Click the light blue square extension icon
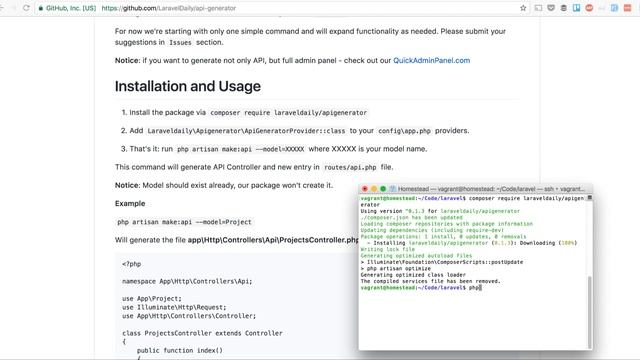The width and height of the screenshot is (640, 360). (x=614, y=8)
